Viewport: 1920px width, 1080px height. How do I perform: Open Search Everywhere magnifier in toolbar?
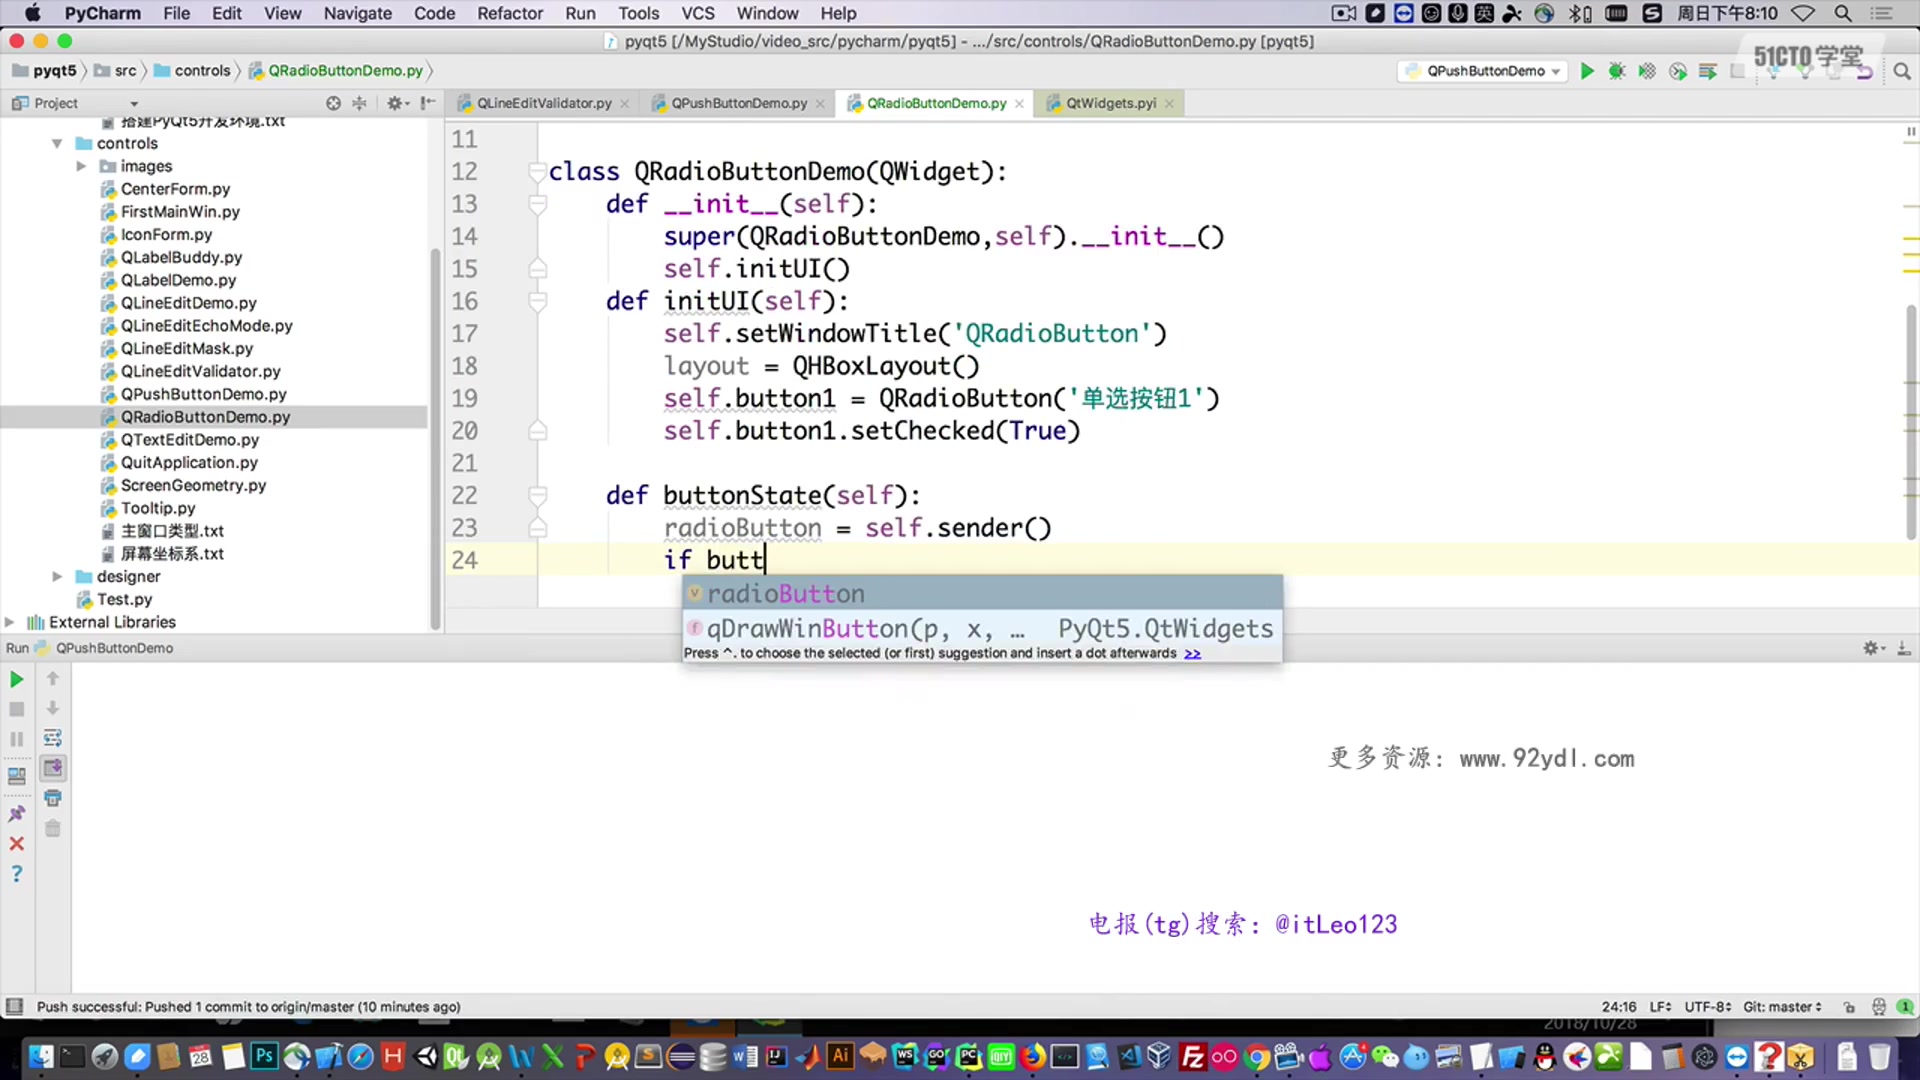pos(1902,71)
